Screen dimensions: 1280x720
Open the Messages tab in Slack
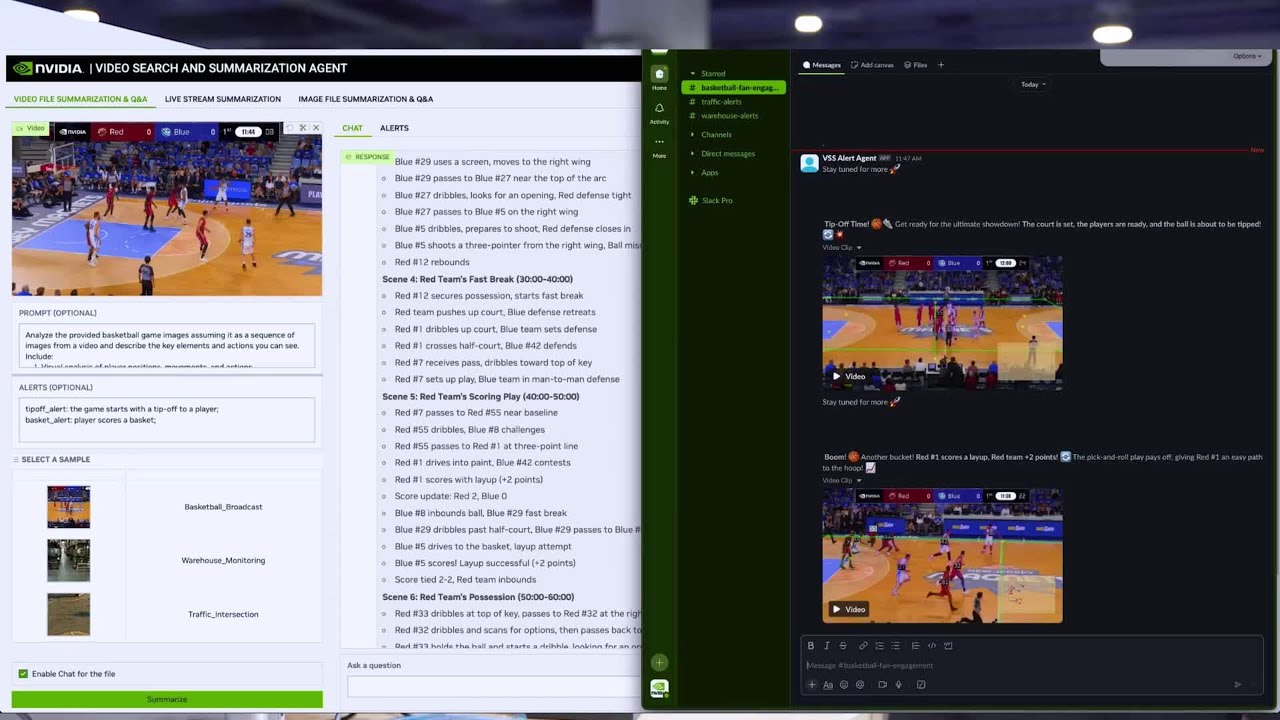pos(822,65)
